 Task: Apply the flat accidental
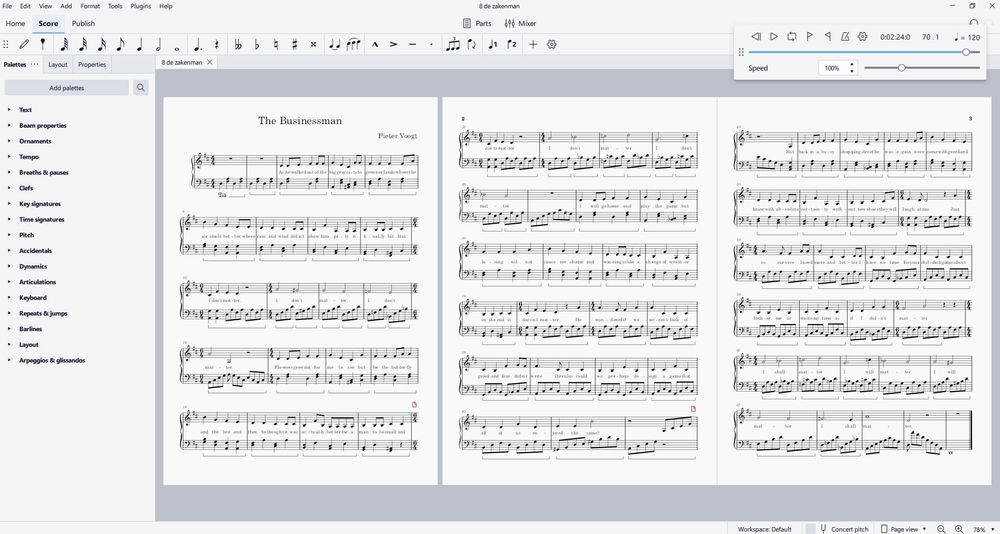256,45
